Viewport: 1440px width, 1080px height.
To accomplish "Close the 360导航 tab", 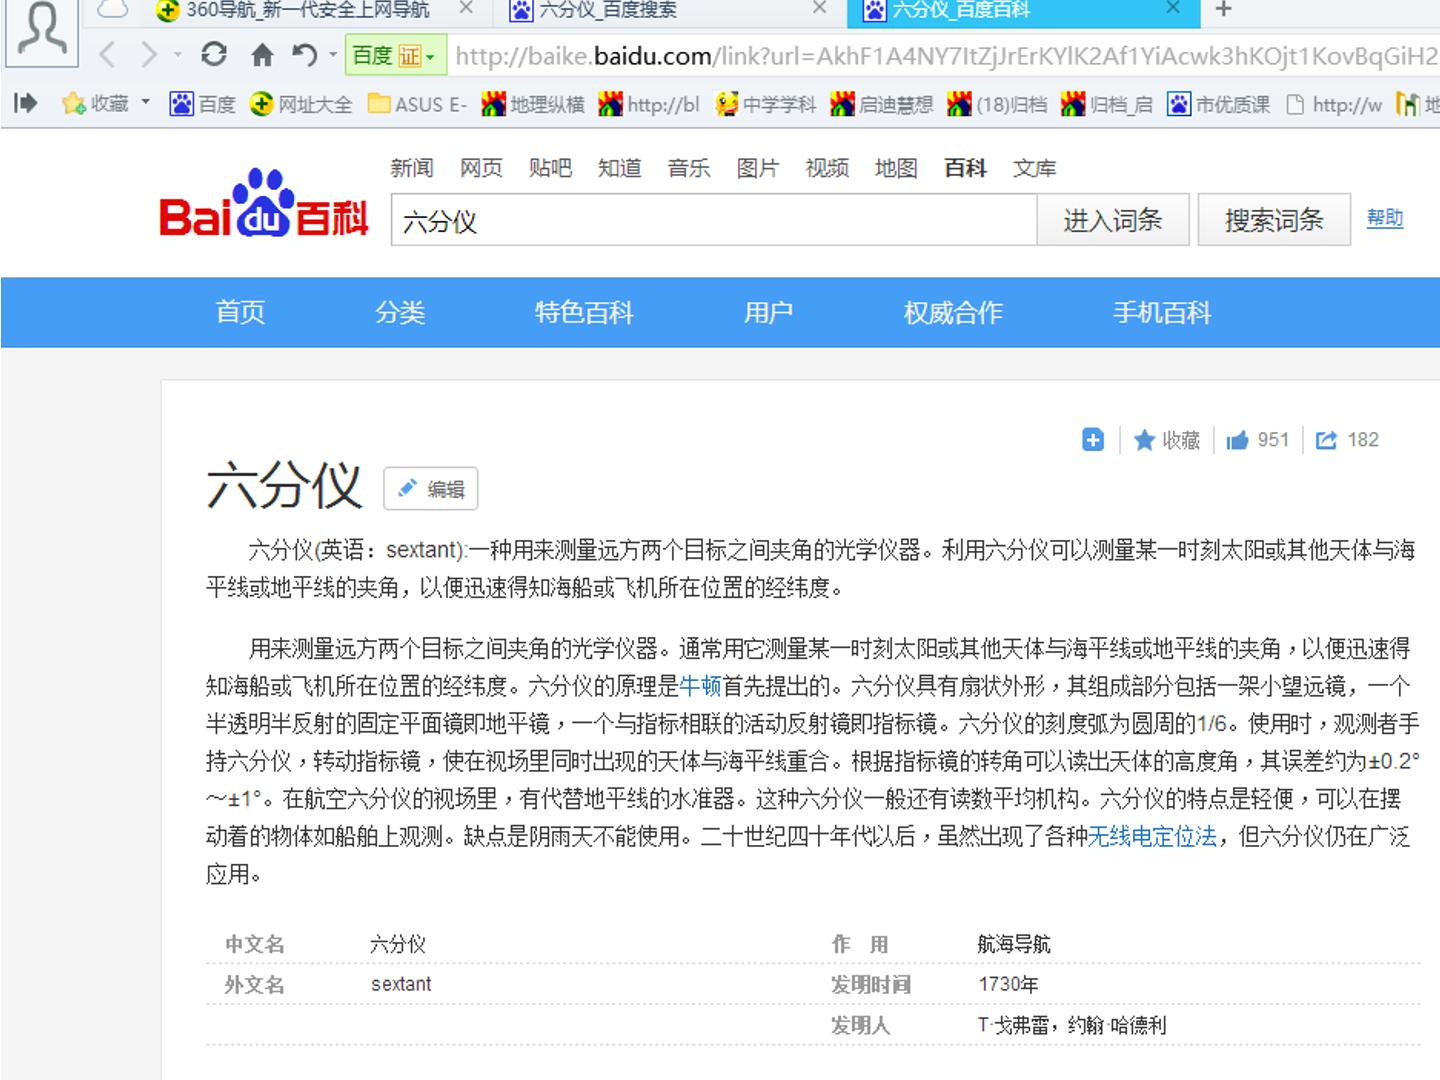I will coord(466,9).
